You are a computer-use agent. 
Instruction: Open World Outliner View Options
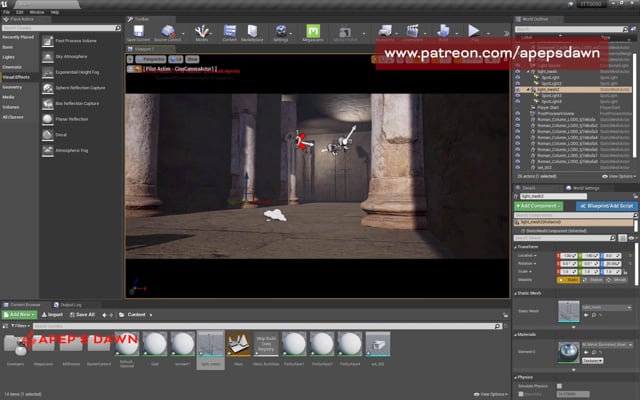point(619,177)
